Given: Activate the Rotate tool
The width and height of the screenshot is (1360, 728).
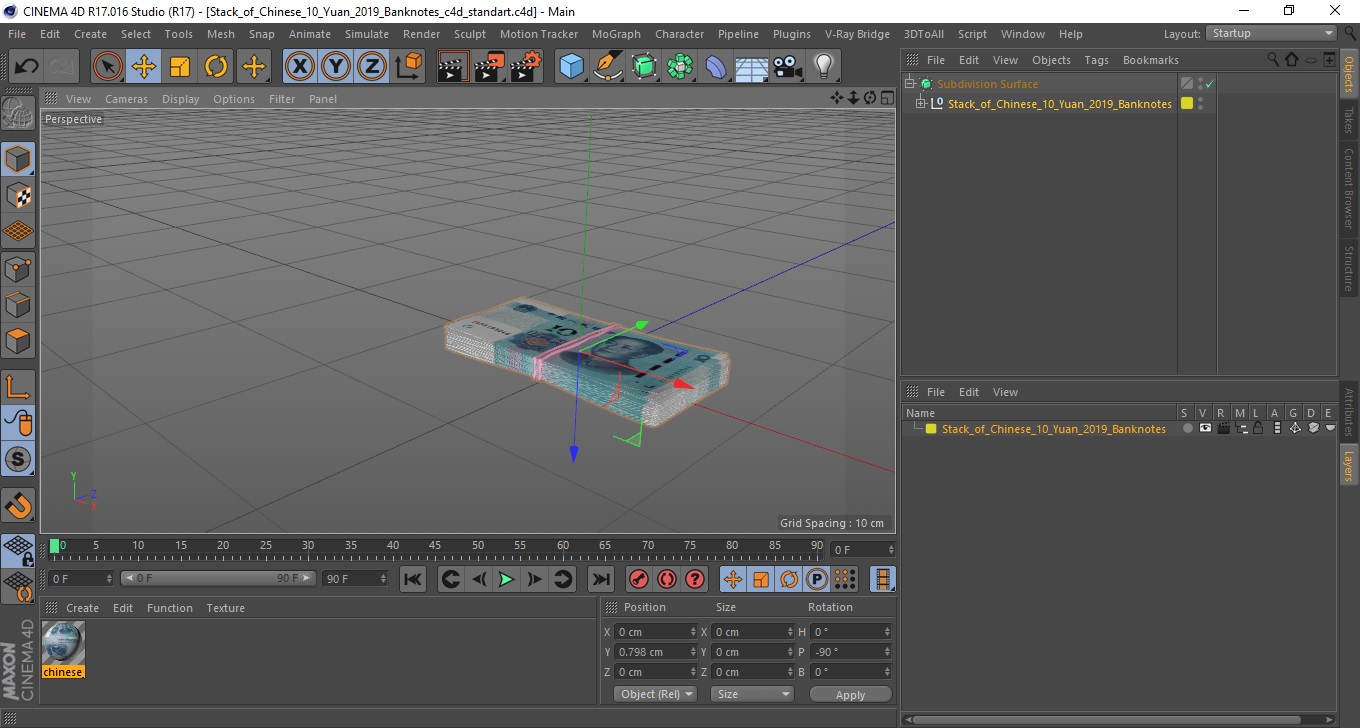Looking at the screenshot, I should (x=216, y=67).
